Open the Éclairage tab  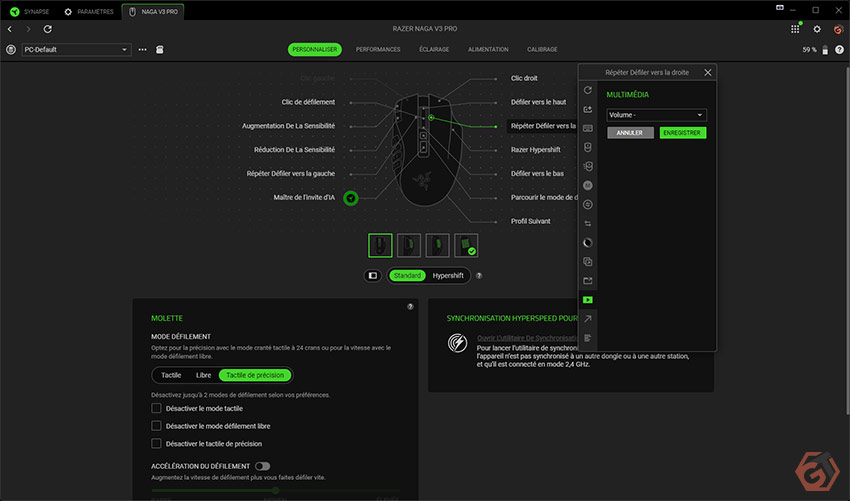point(434,49)
